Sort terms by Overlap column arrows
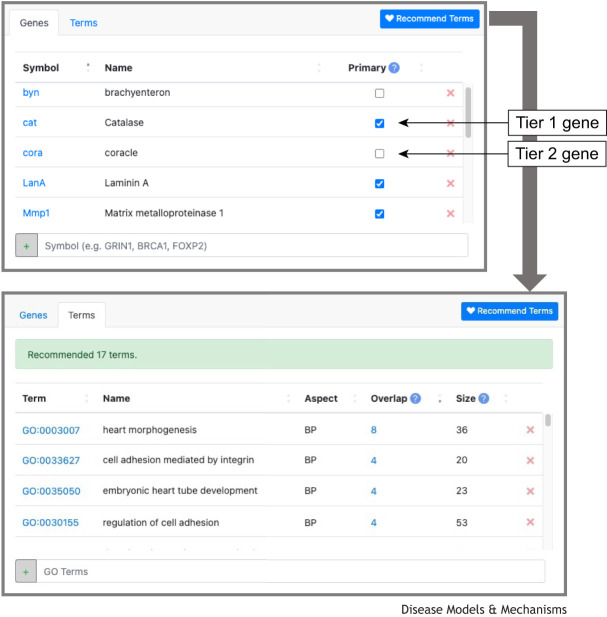607x617 pixels. coord(440,399)
